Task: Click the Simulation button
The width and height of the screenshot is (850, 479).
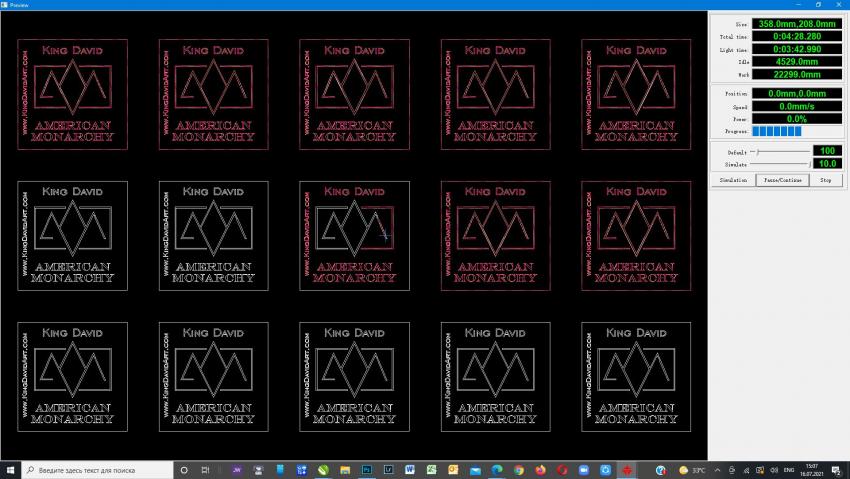Action: [x=732, y=180]
